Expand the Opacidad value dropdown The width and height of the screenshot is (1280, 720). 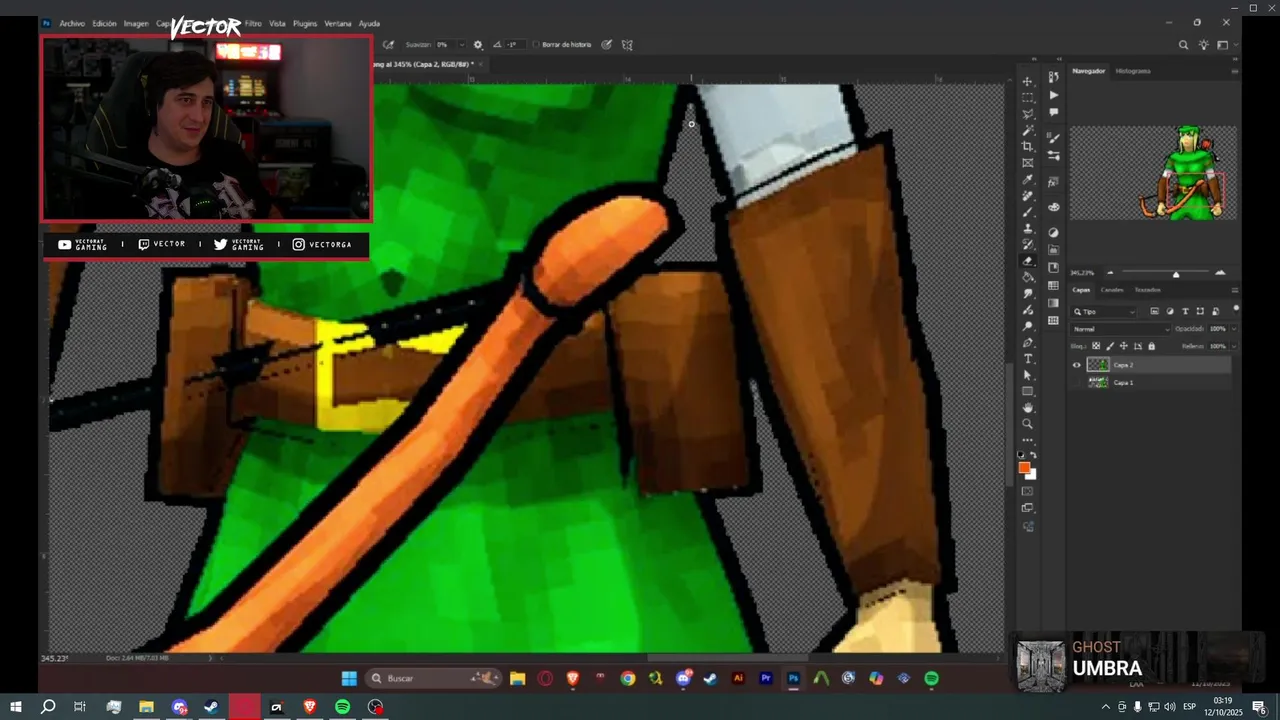click(x=1234, y=329)
